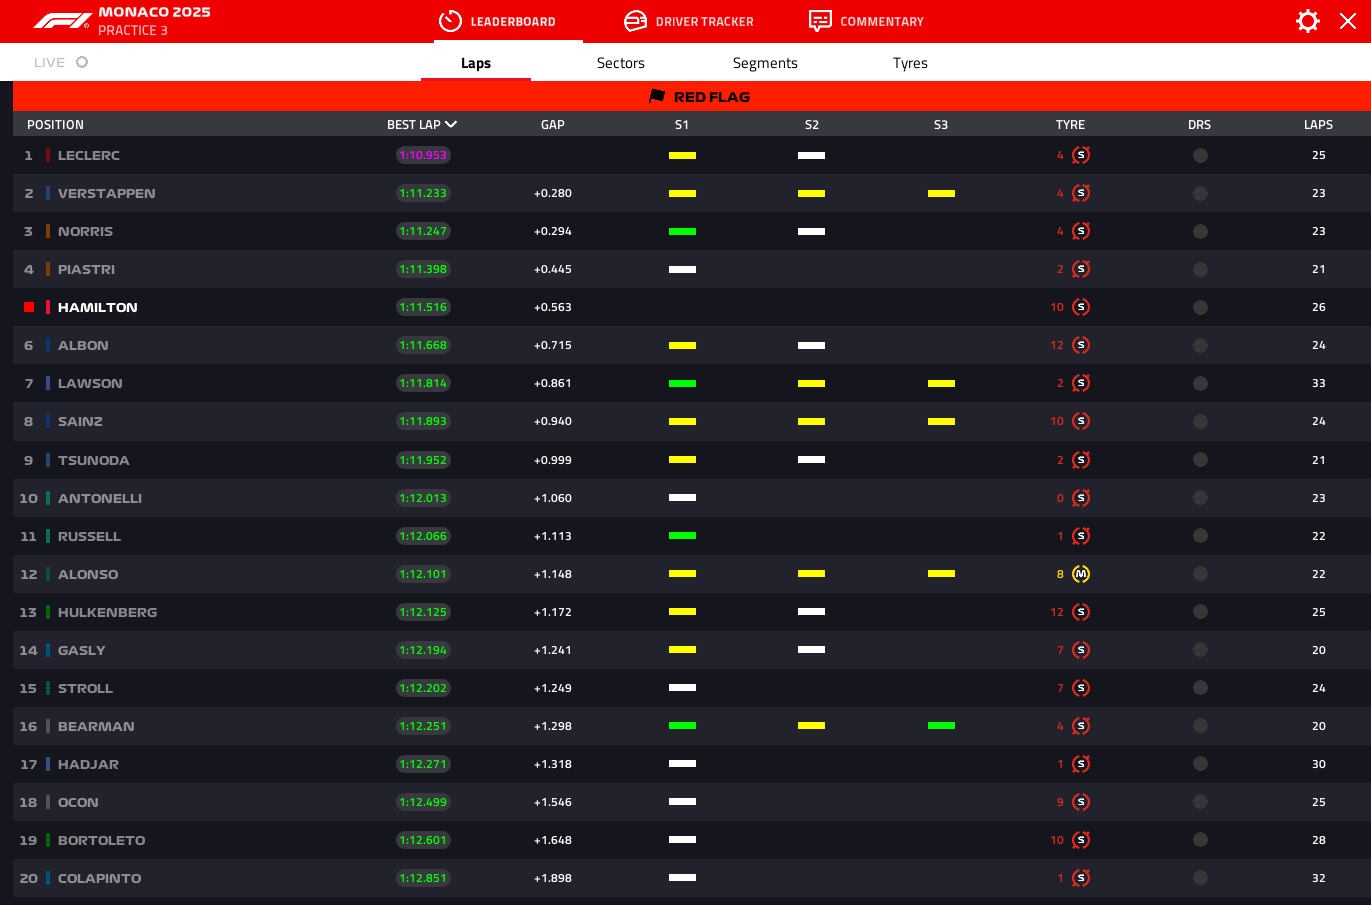Viewport: 1371px width, 905px height.
Task: Click Verstappen's soft tyre icon
Action: tap(1081, 193)
